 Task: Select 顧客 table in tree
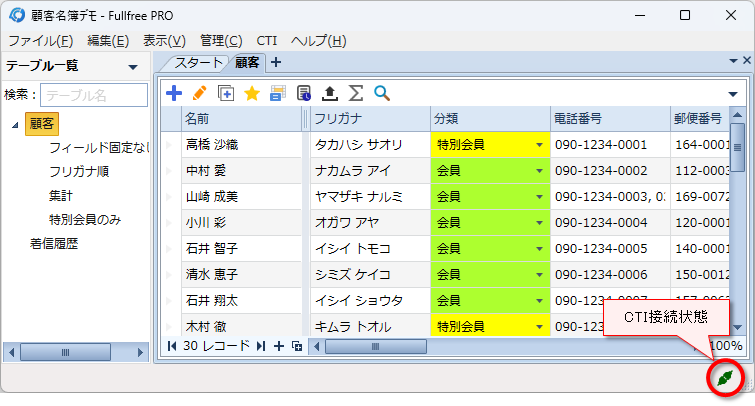[x=42, y=124]
